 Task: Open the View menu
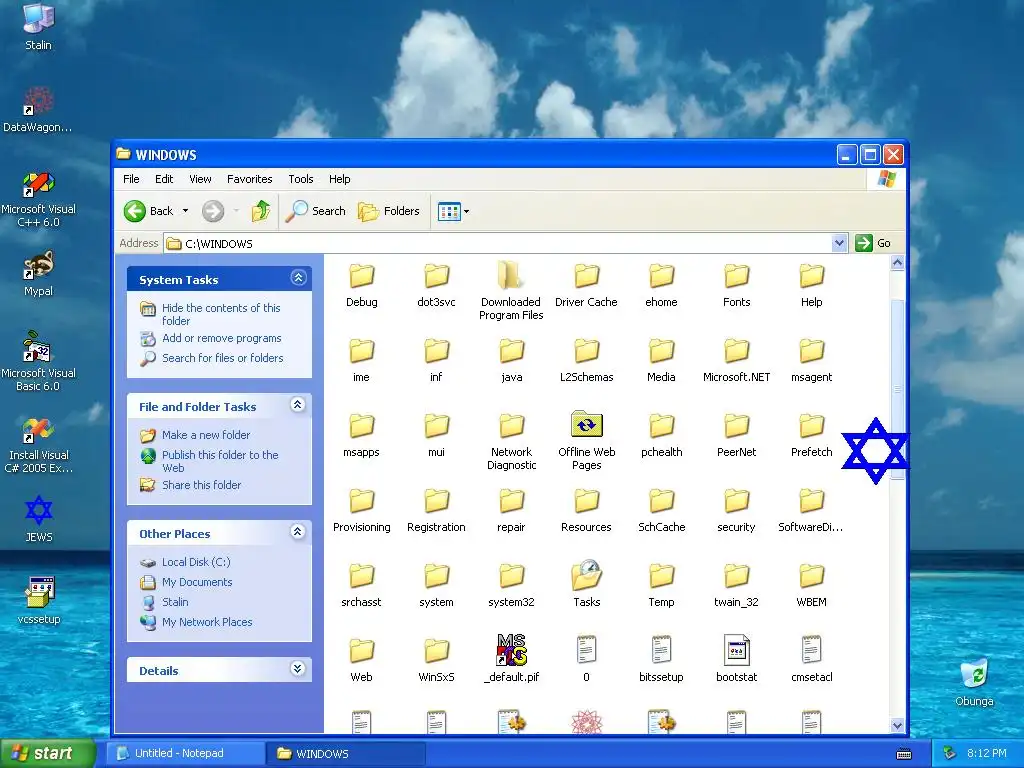click(200, 179)
